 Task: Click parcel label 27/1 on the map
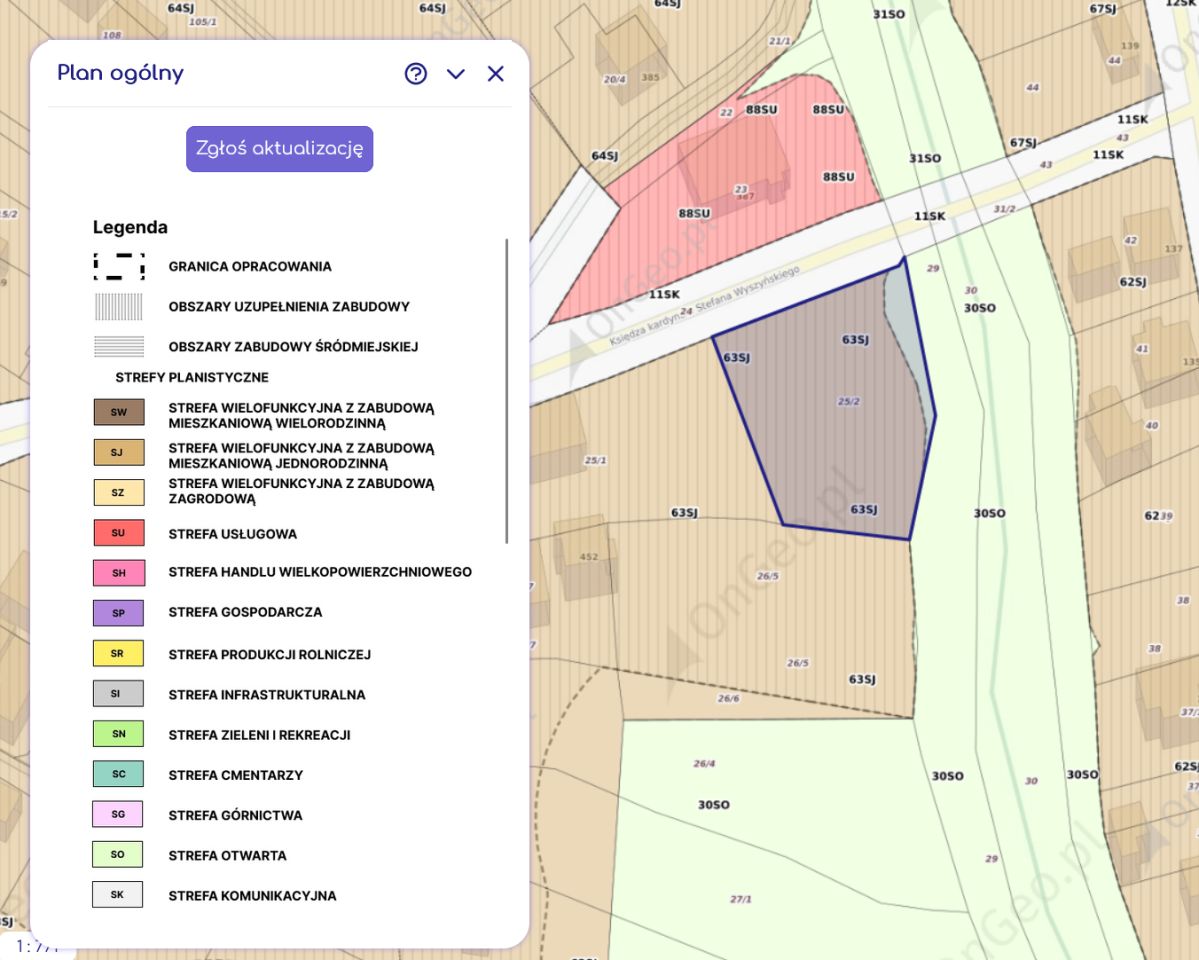click(740, 899)
